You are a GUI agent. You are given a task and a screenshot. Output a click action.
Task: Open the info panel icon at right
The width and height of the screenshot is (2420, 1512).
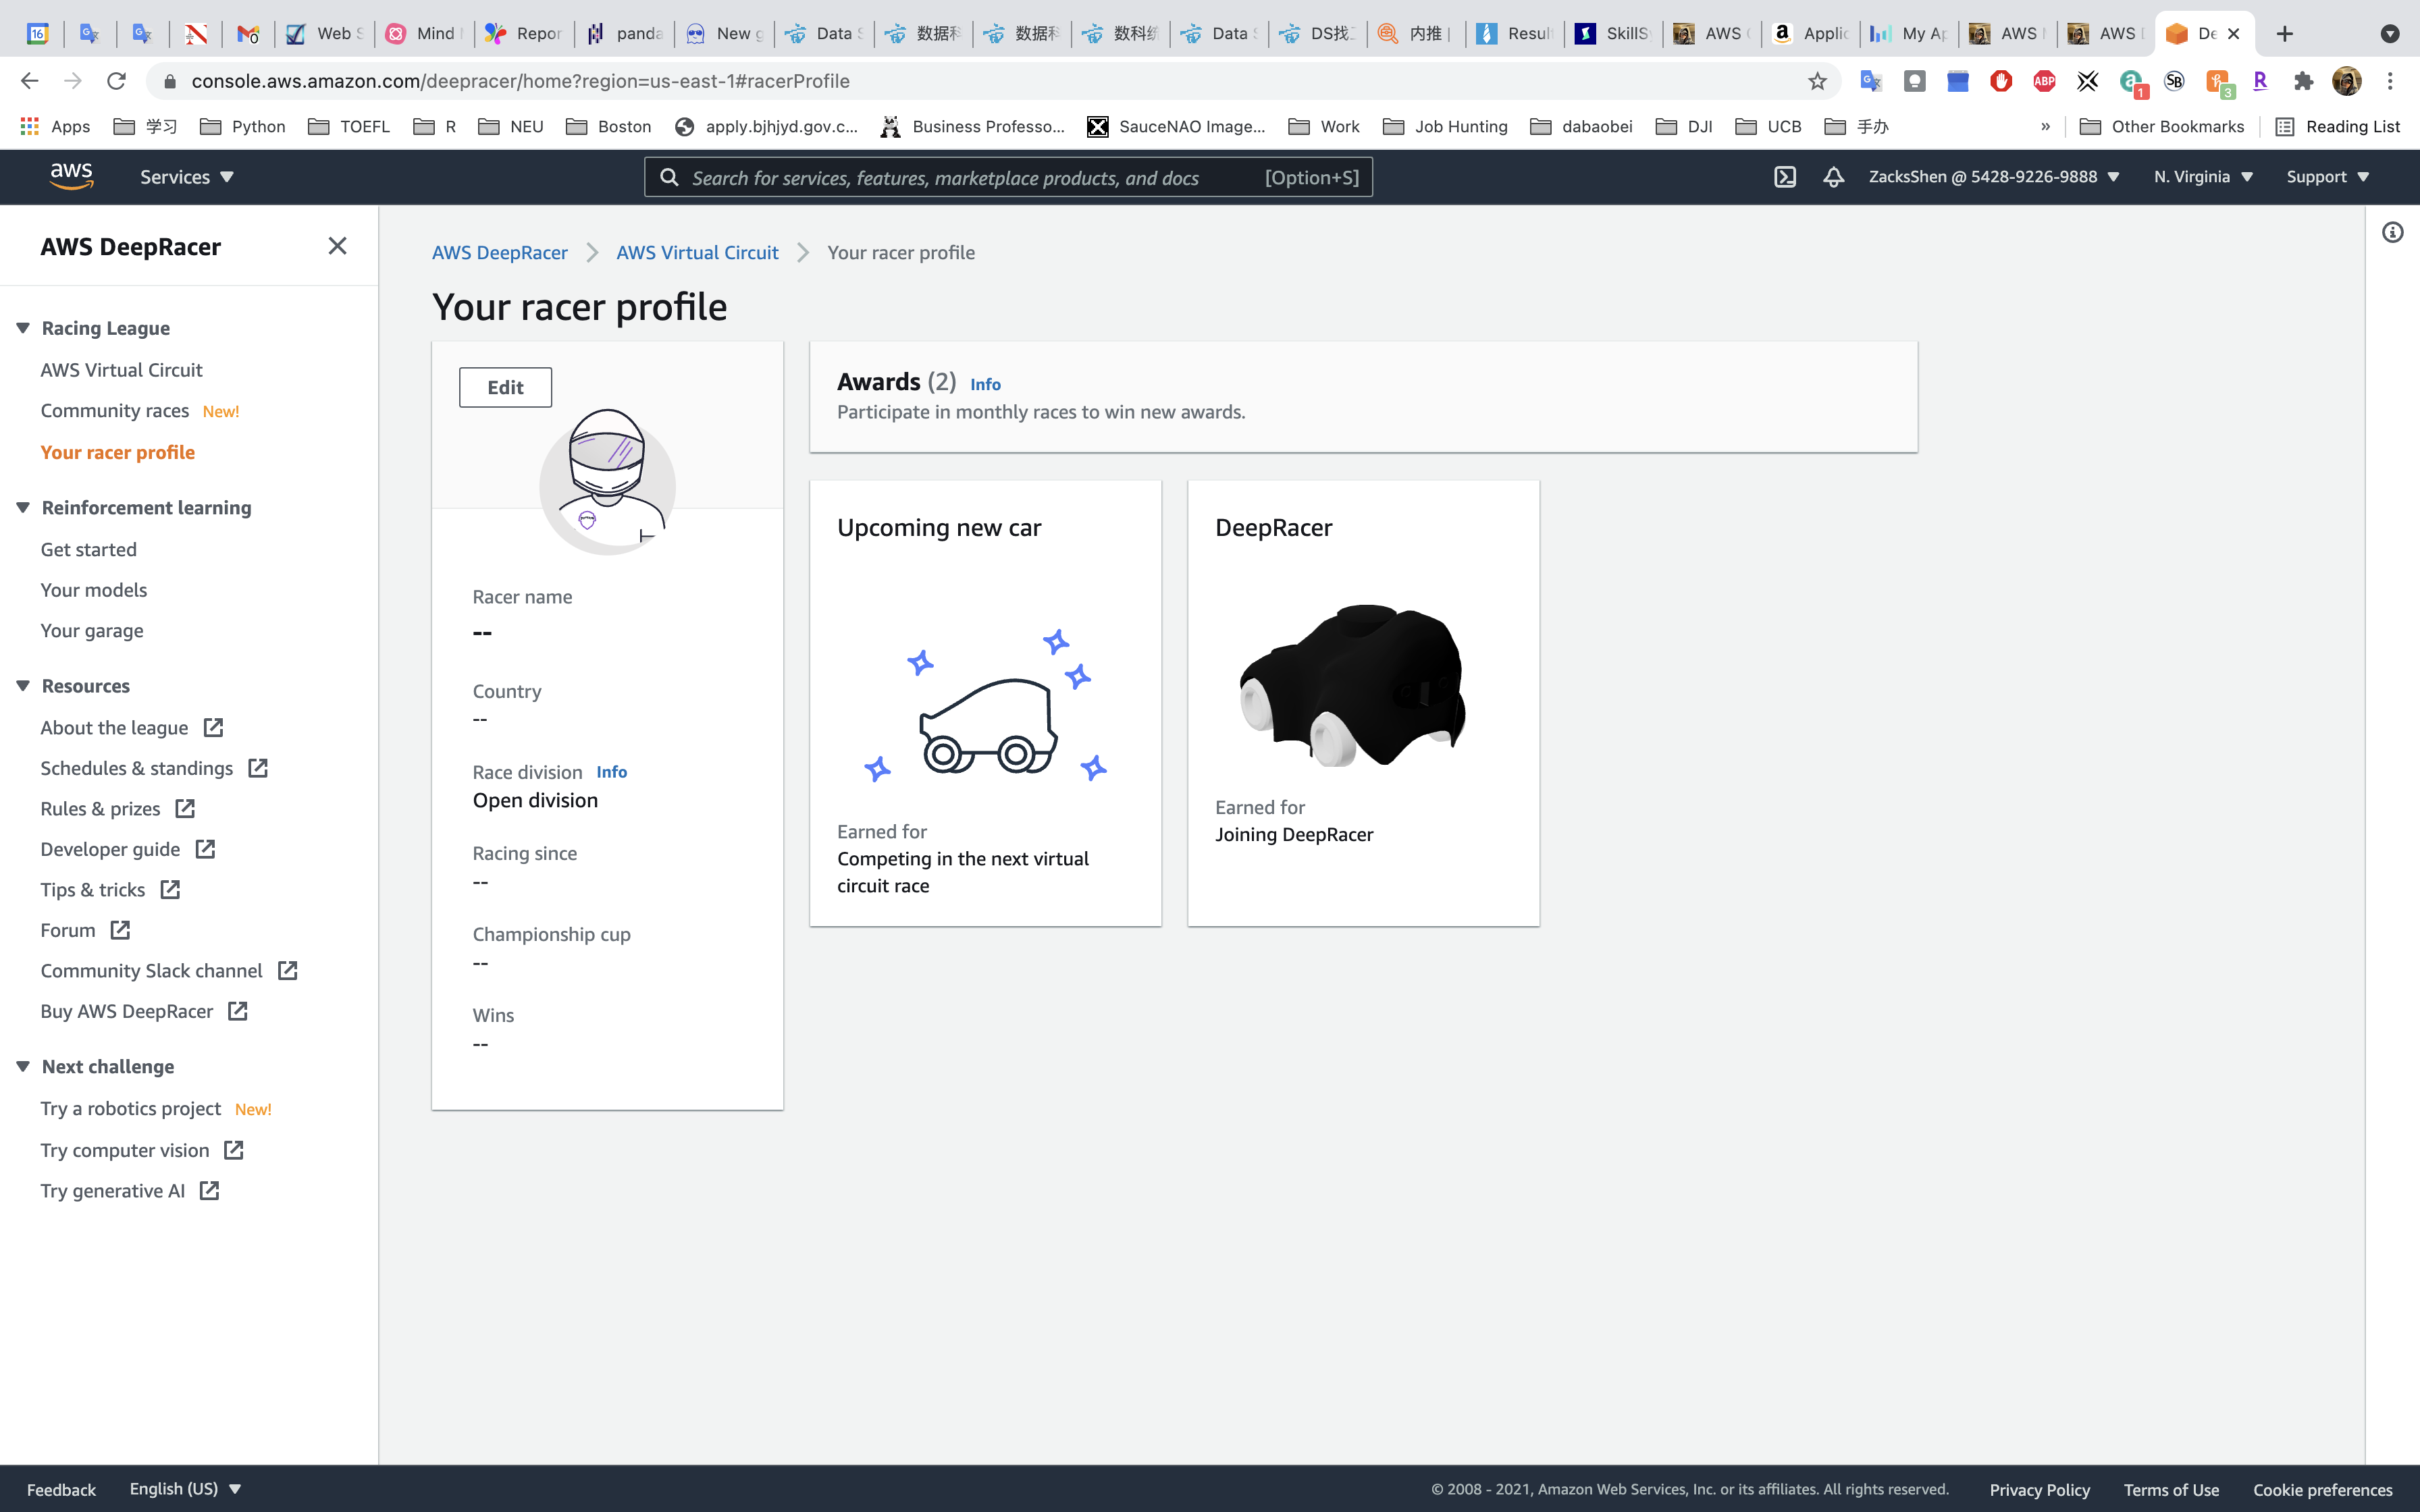[x=2392, y=233]
